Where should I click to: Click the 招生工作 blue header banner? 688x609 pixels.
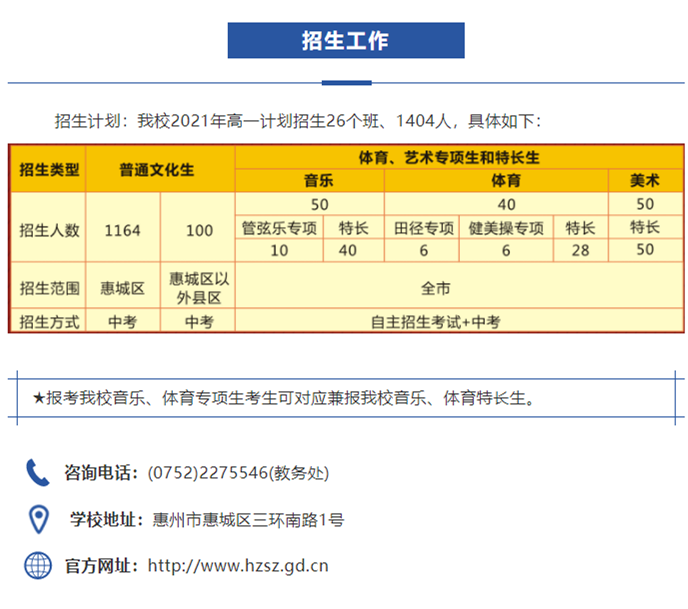345,41
